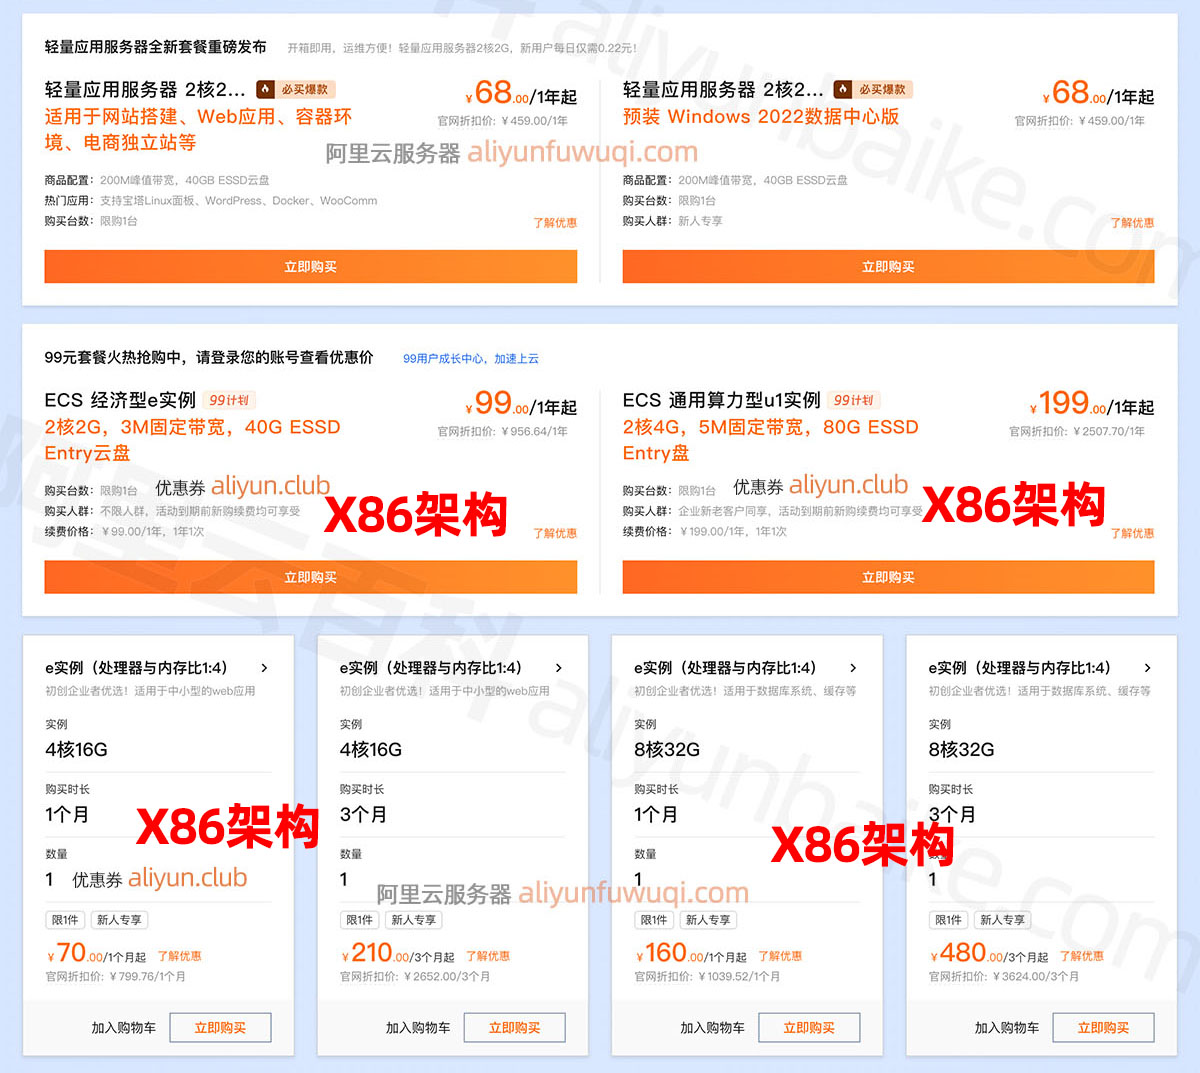Click the ECS 经济型e实例 title
1200x1073 pixels.
pos(120,400)
